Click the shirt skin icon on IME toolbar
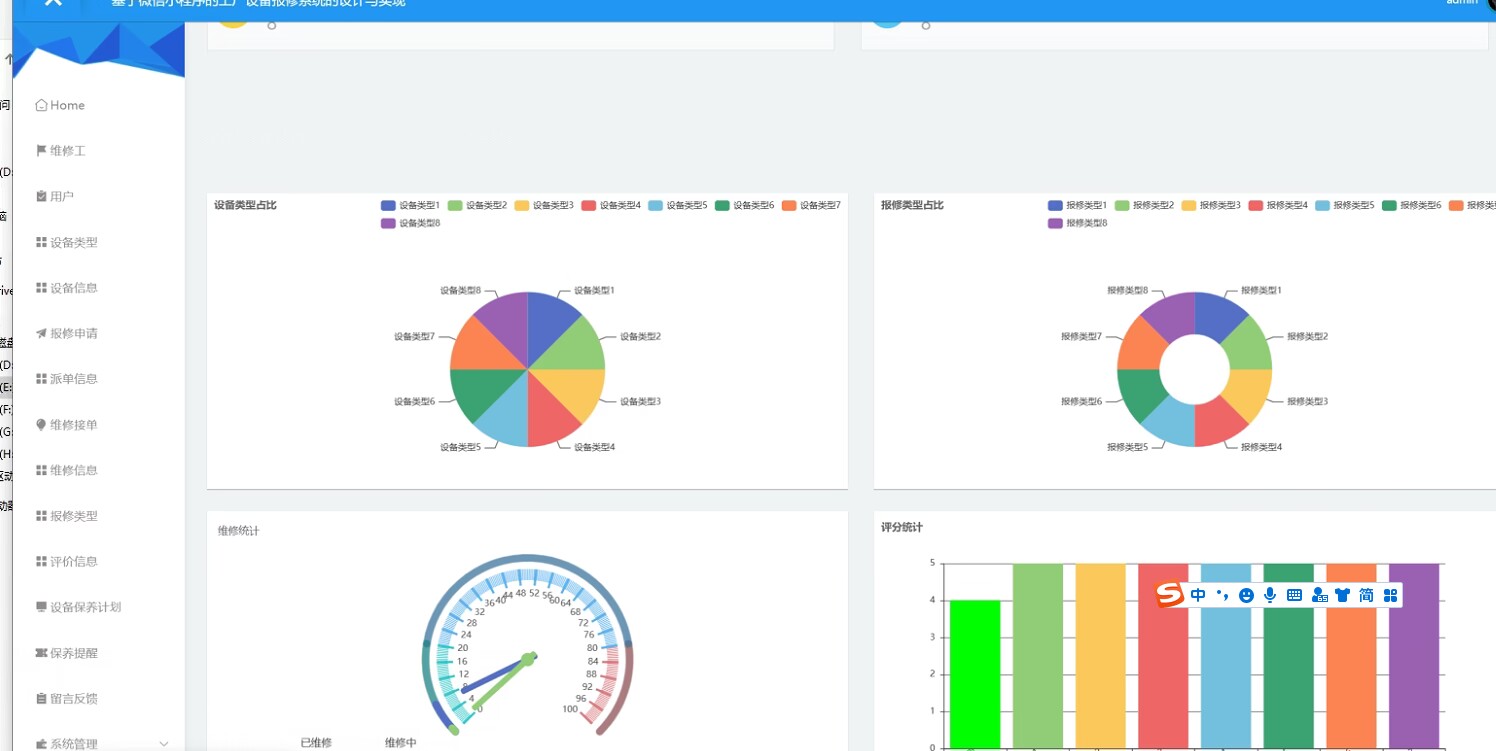The width and height of the screenshot is (1496, 751). (1342, 595)
